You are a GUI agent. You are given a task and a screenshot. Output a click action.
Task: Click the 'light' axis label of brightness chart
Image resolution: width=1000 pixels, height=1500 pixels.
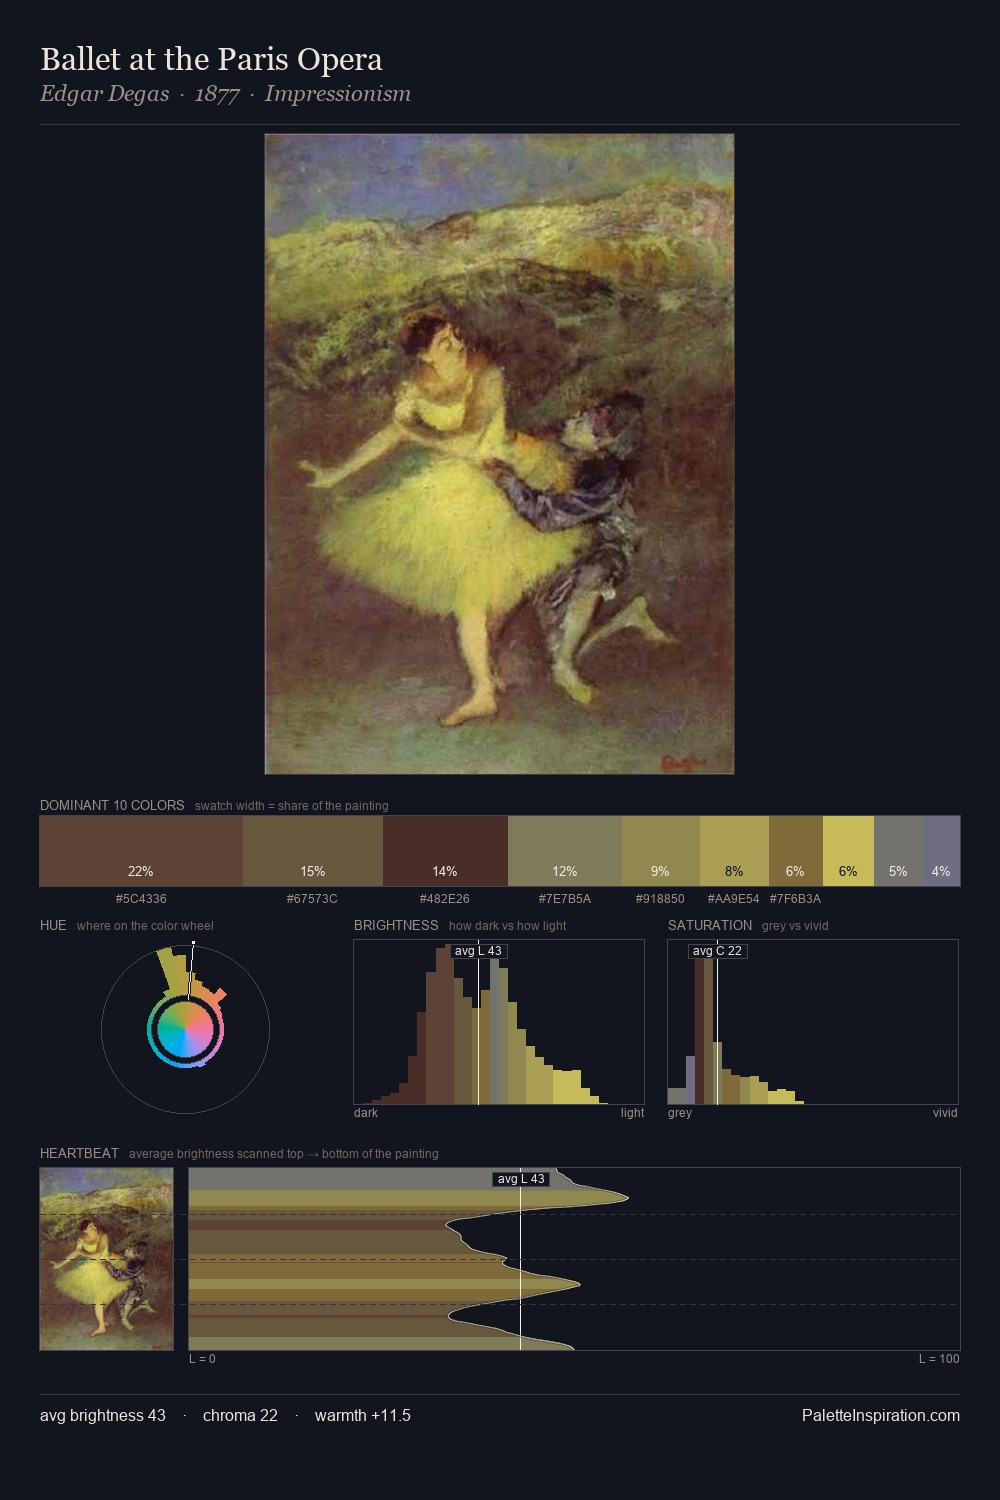(632, 1113)
